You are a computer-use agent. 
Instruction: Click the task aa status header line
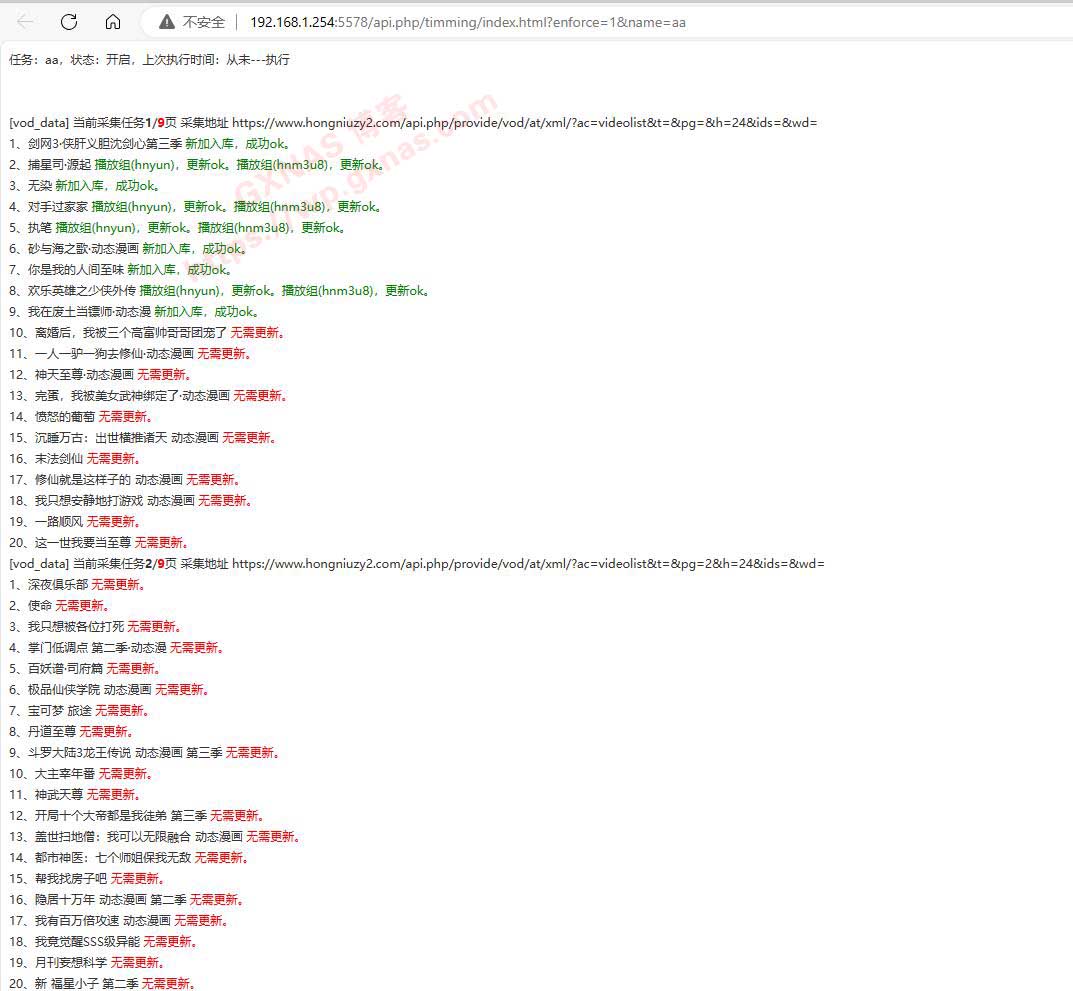[x=149, y=60]
